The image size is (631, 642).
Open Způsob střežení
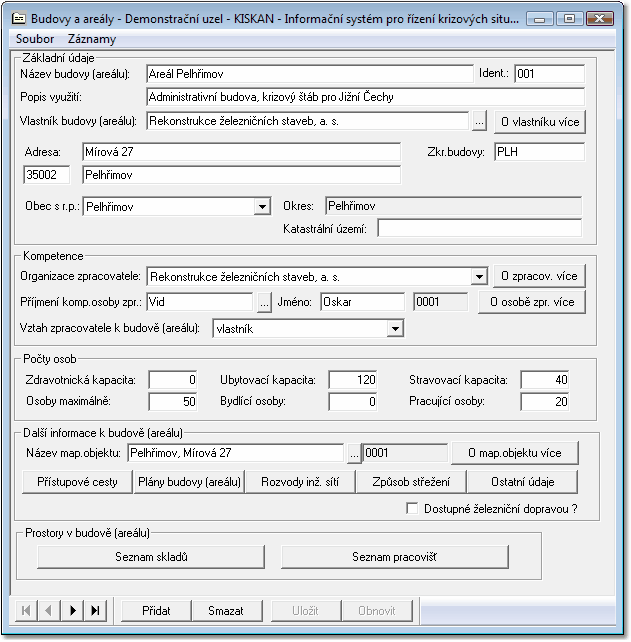(x=411, y=482)
